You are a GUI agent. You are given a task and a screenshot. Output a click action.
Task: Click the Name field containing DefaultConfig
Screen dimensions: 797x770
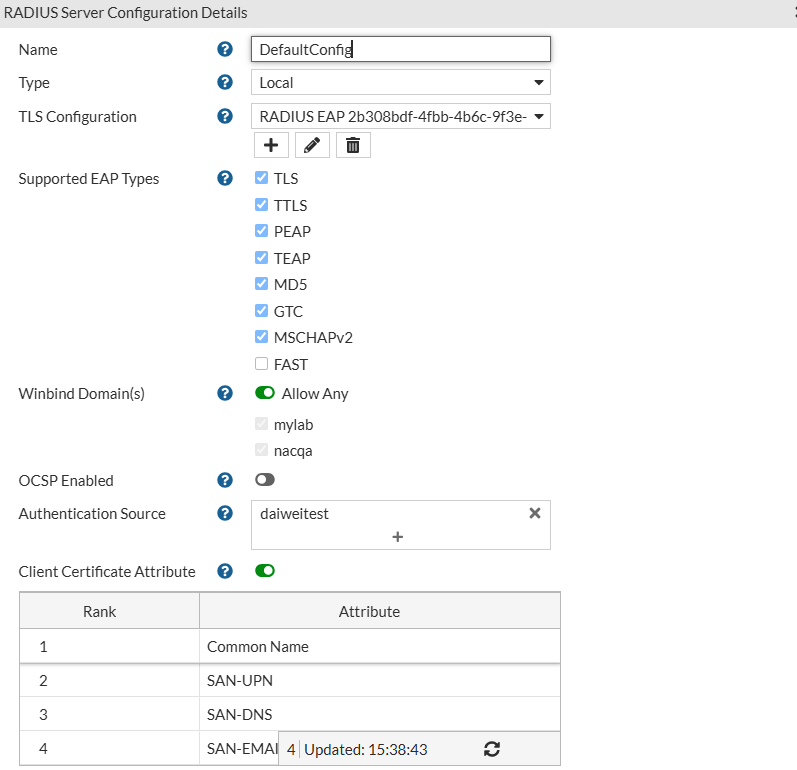pyautogui.click(x=400, y=49)
